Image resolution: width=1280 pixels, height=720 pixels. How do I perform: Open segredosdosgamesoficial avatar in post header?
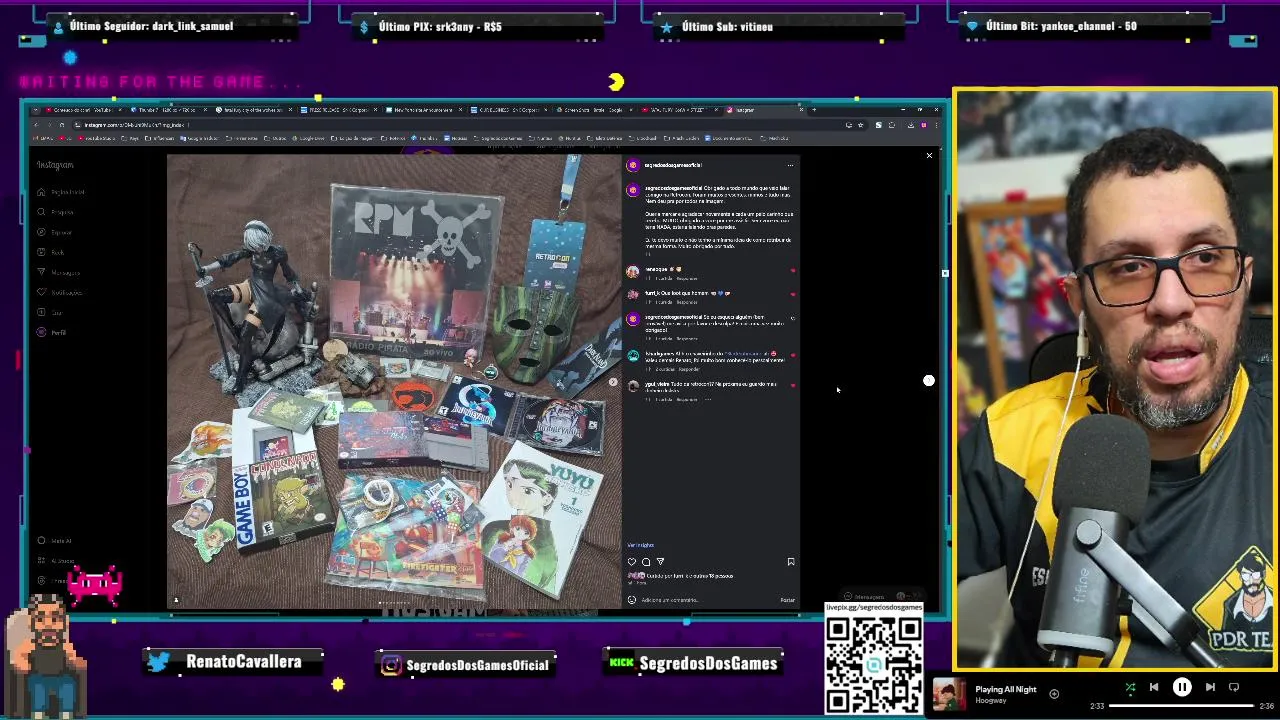tap(632, 165)
